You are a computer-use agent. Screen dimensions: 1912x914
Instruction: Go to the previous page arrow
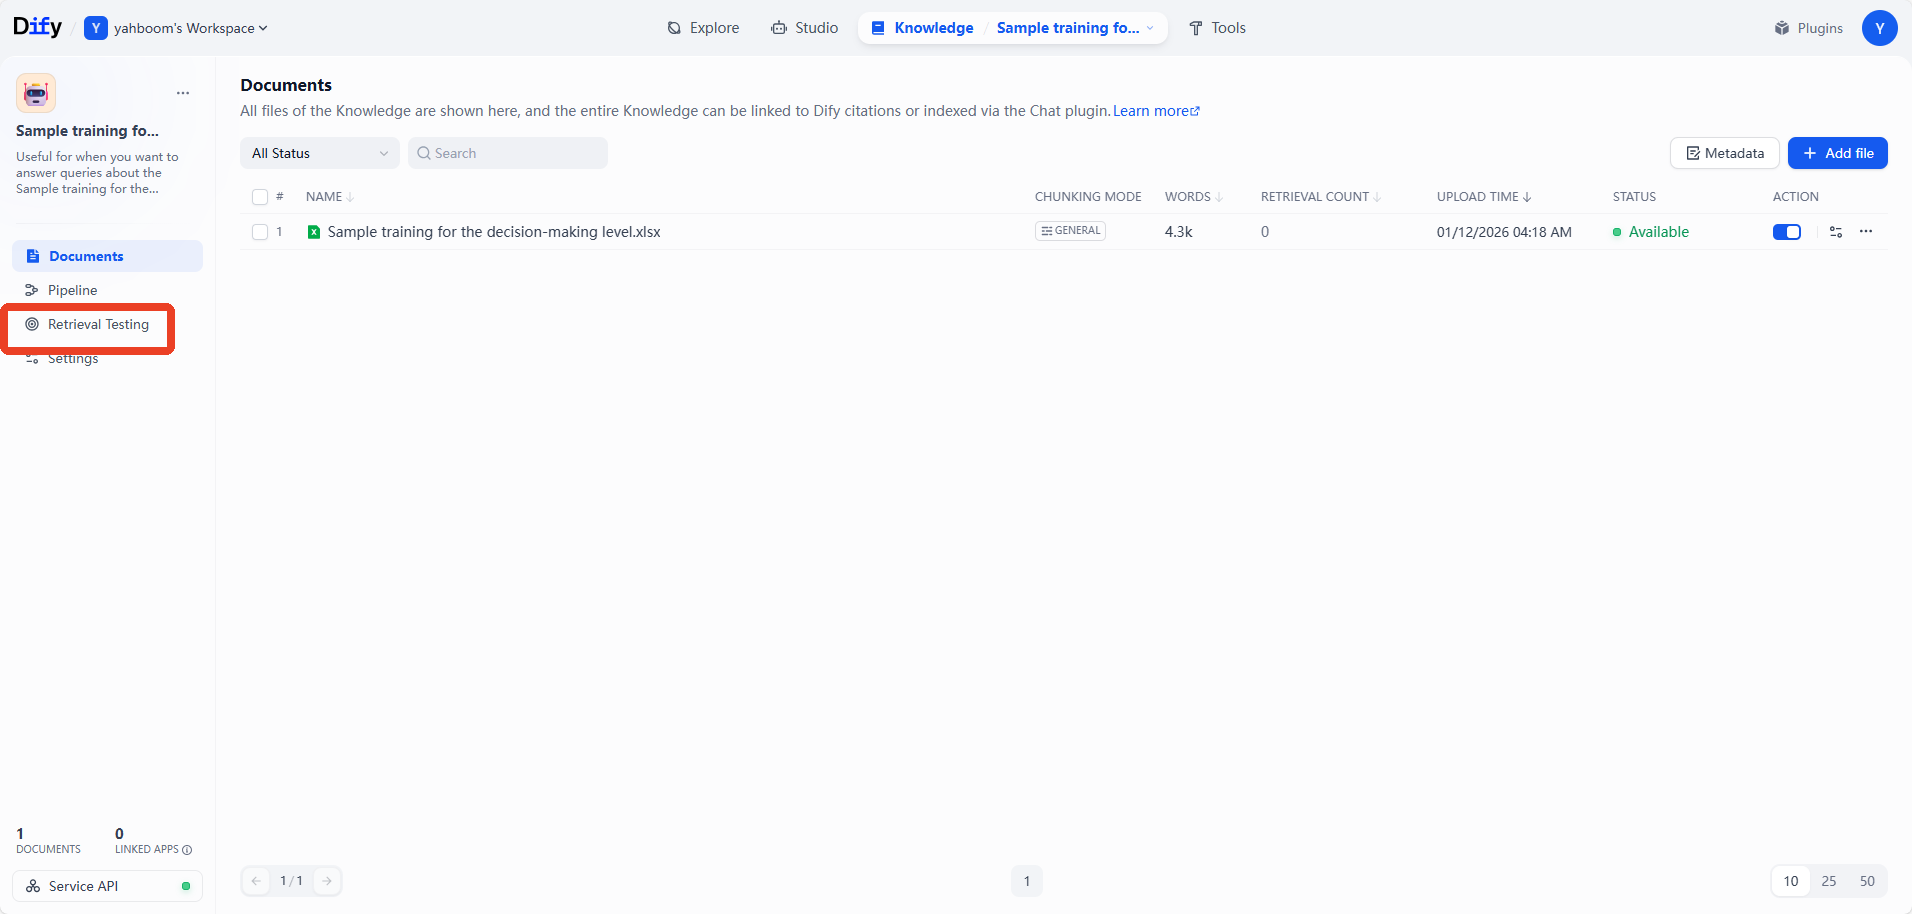point(256,881)
